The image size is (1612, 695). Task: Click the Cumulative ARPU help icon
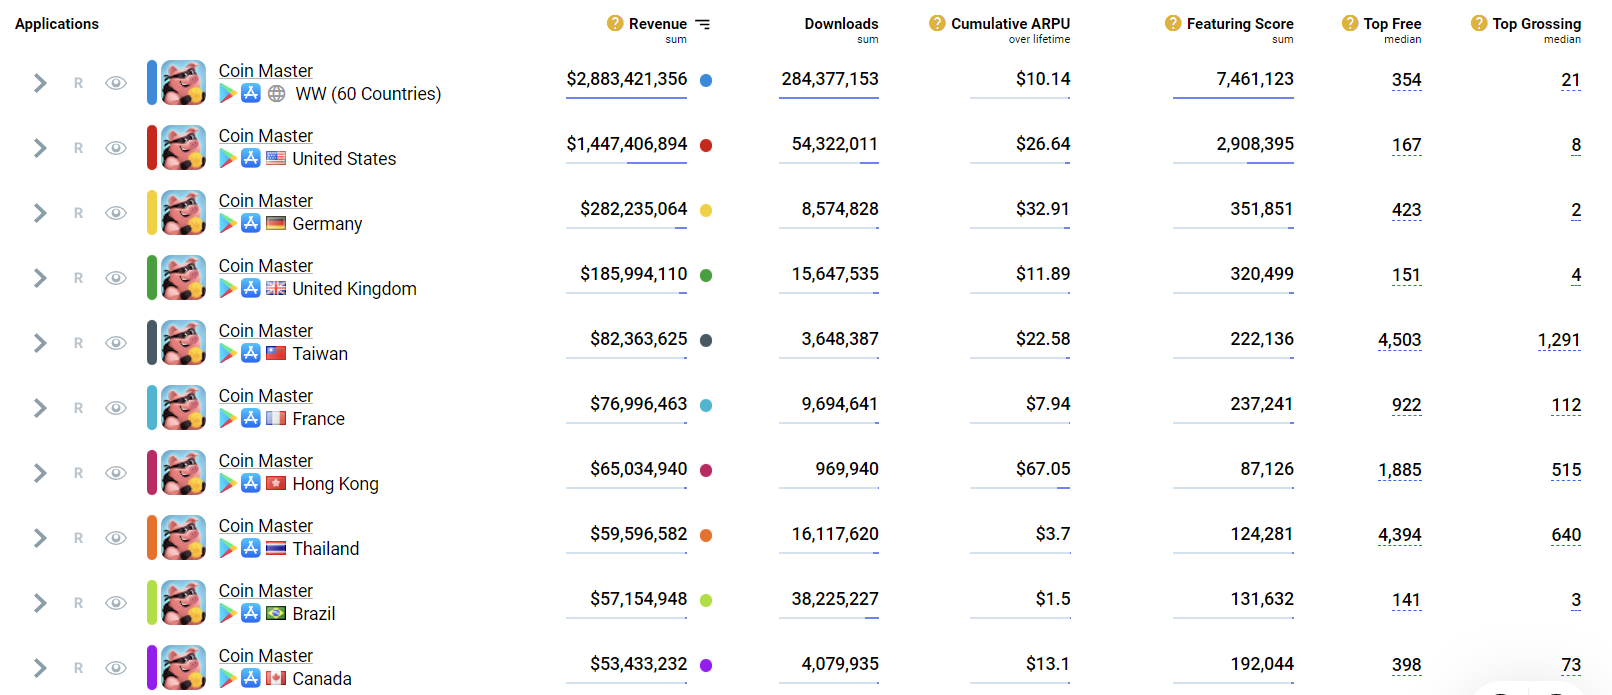pyautogui.click(x=937, y=23)
